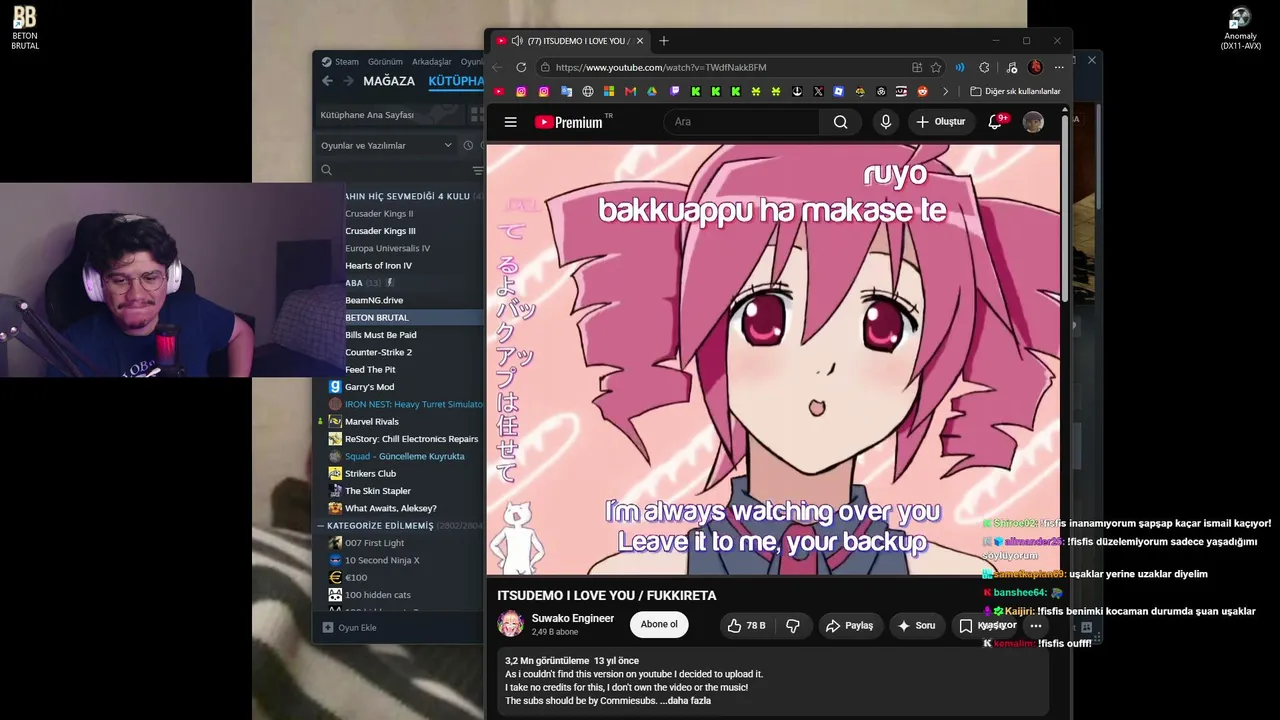The height and width of the screenshot is (720, 1280).
Task: Click the browser address bar URL
Action: pos(661,67)
